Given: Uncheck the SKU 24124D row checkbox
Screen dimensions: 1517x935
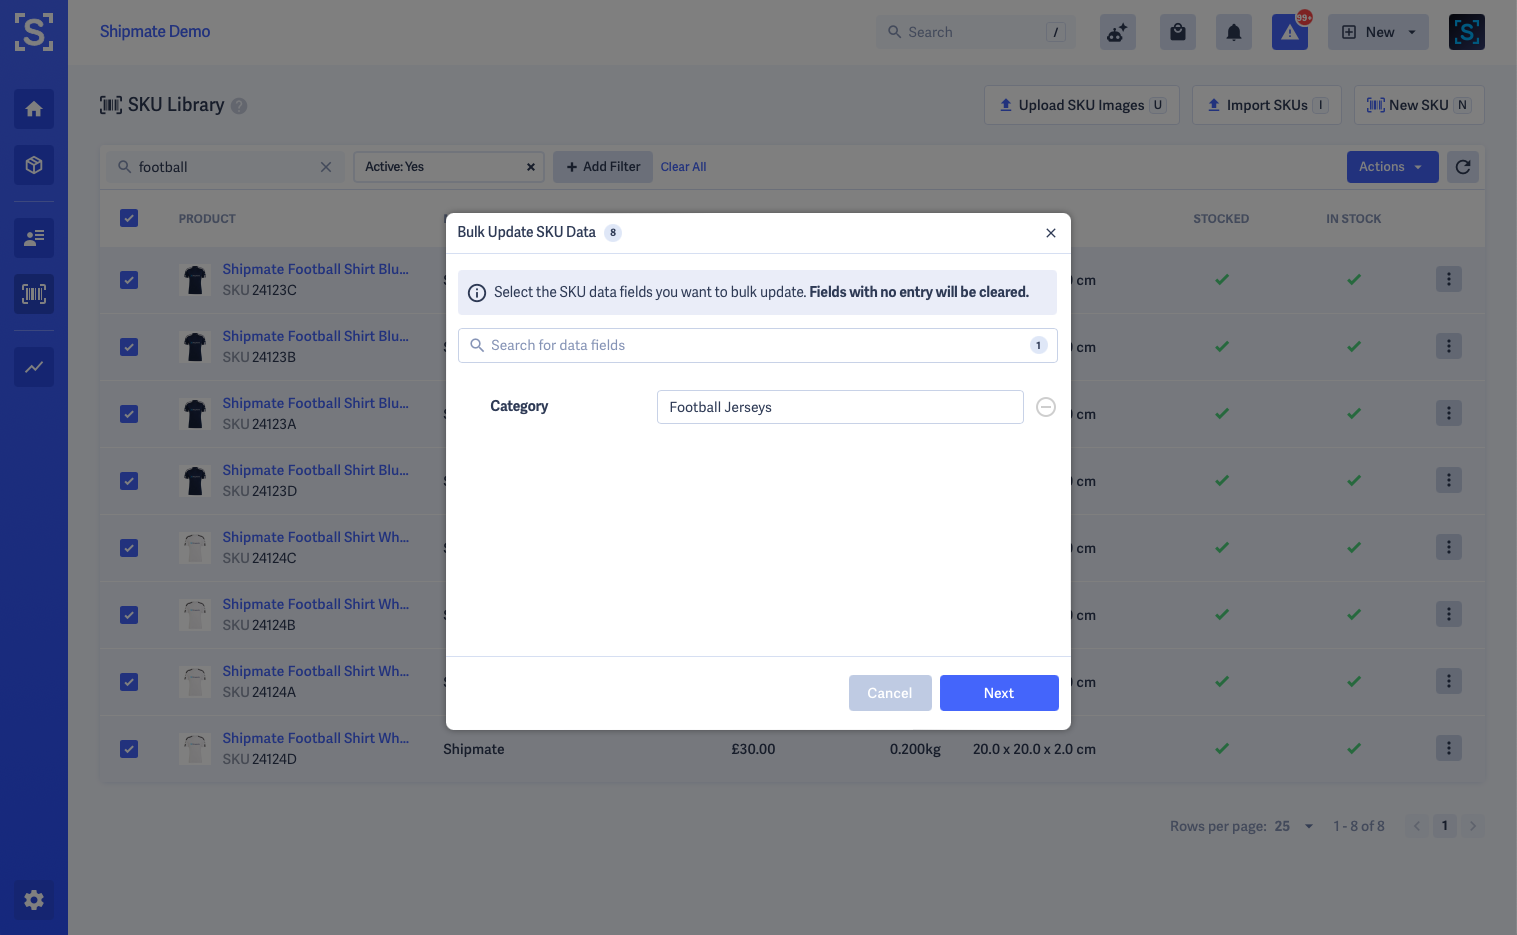Looking at the screenshot, I should point(129,749).
